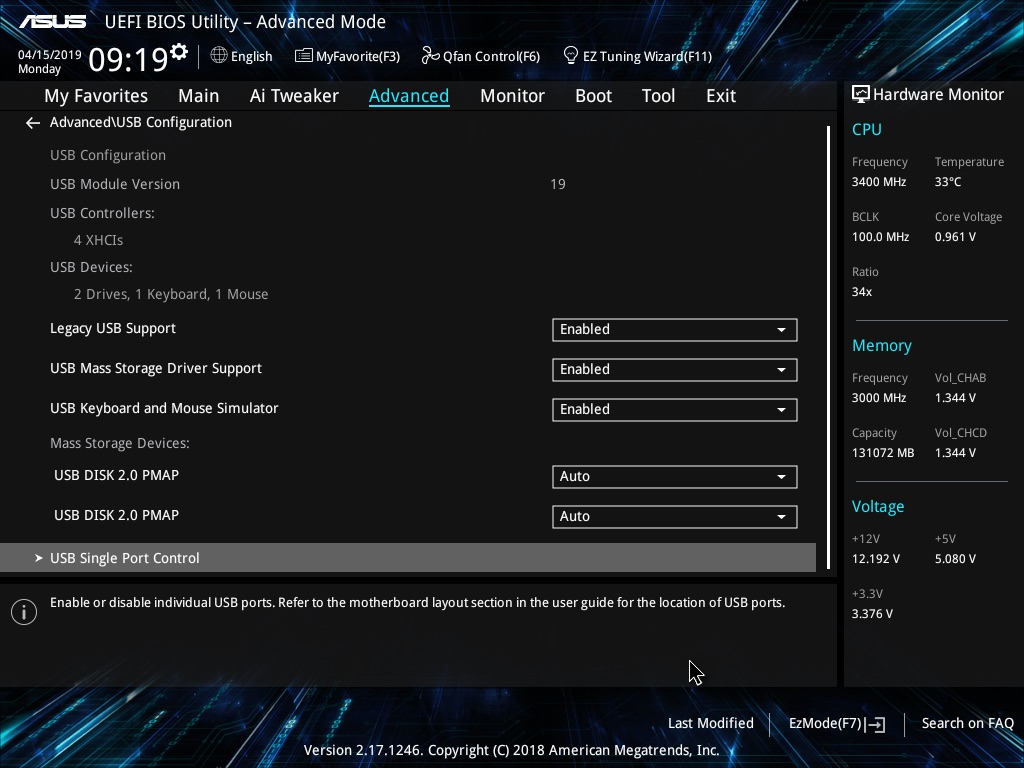1024x768 pixels.
Task: Click USB Mass Storage Driver Support label
Action: coord(156,368)
